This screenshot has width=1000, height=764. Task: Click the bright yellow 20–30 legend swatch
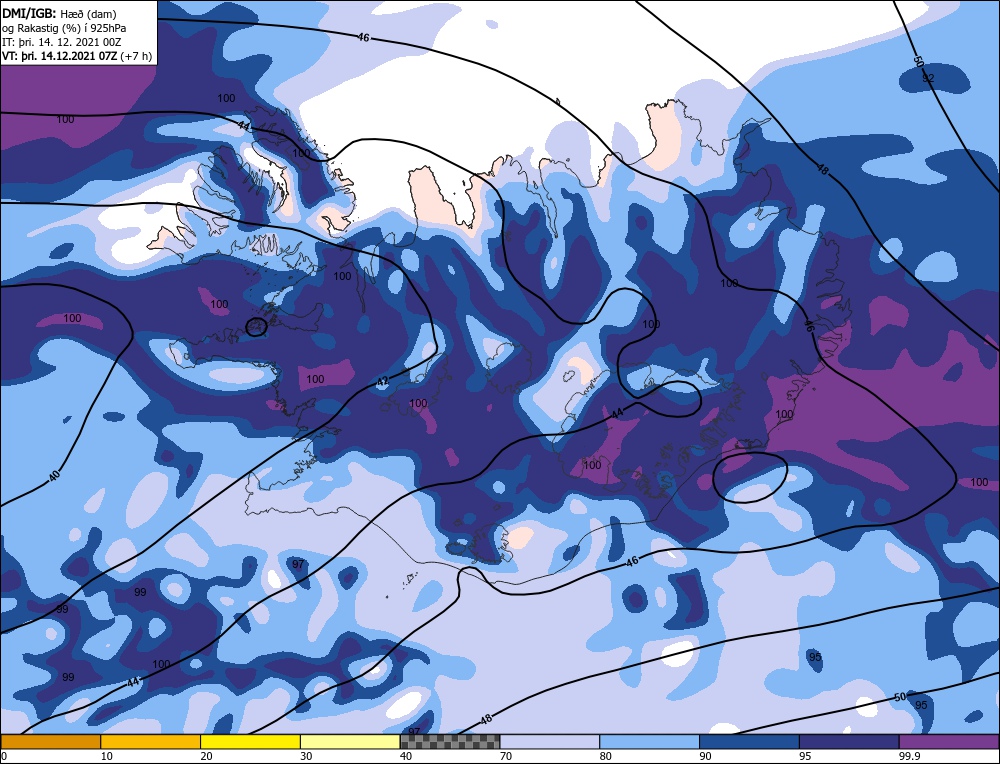pyautogui.click(x=250, y=741)
